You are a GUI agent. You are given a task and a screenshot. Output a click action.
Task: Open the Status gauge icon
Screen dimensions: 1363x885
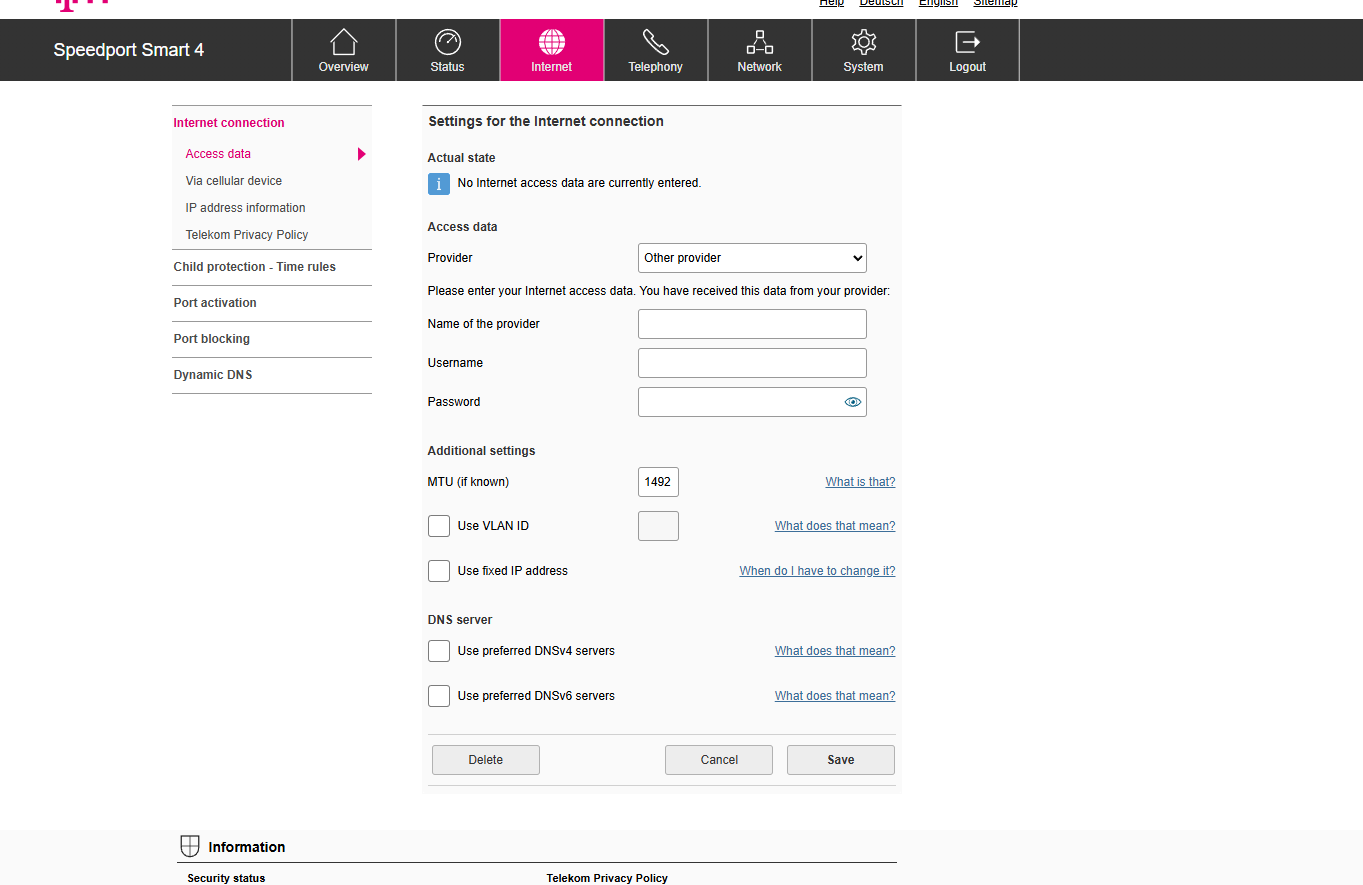[x=447, y=42]
